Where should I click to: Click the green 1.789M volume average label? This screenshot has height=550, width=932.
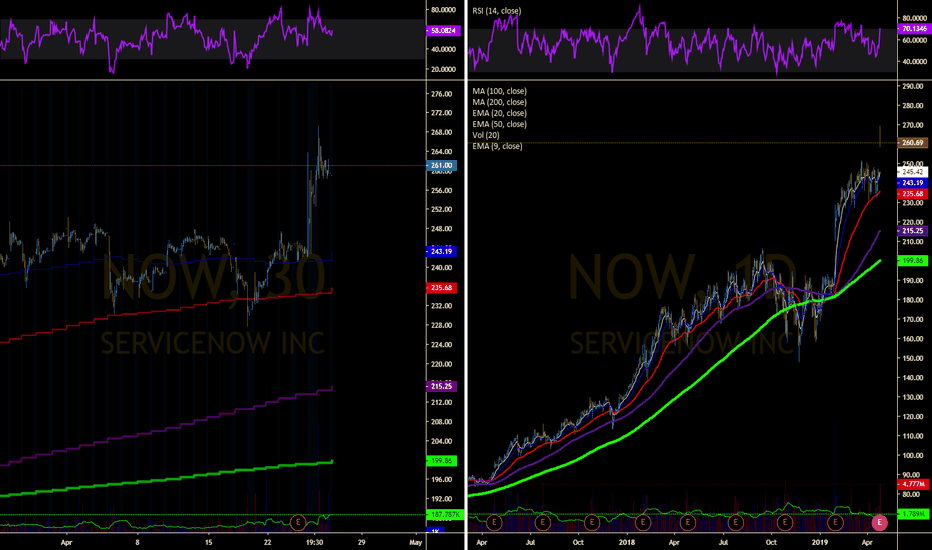click(x=912, y=514)
